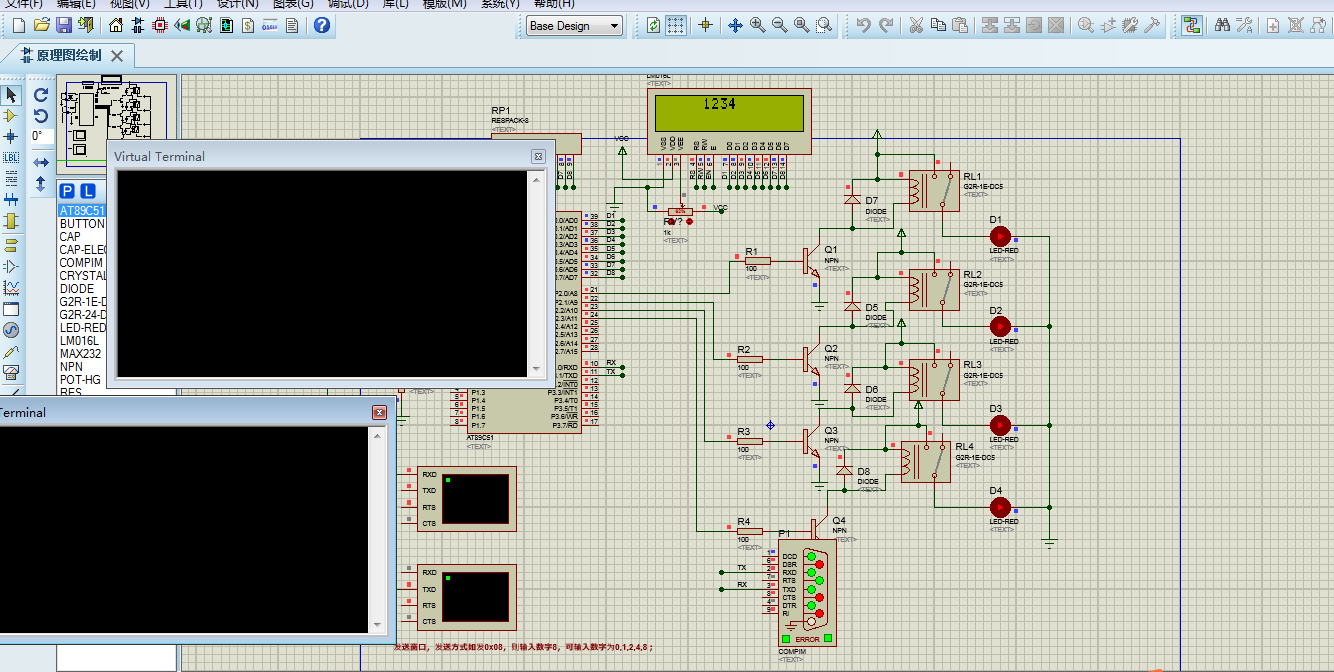Create a new project icon

(17, 25)
